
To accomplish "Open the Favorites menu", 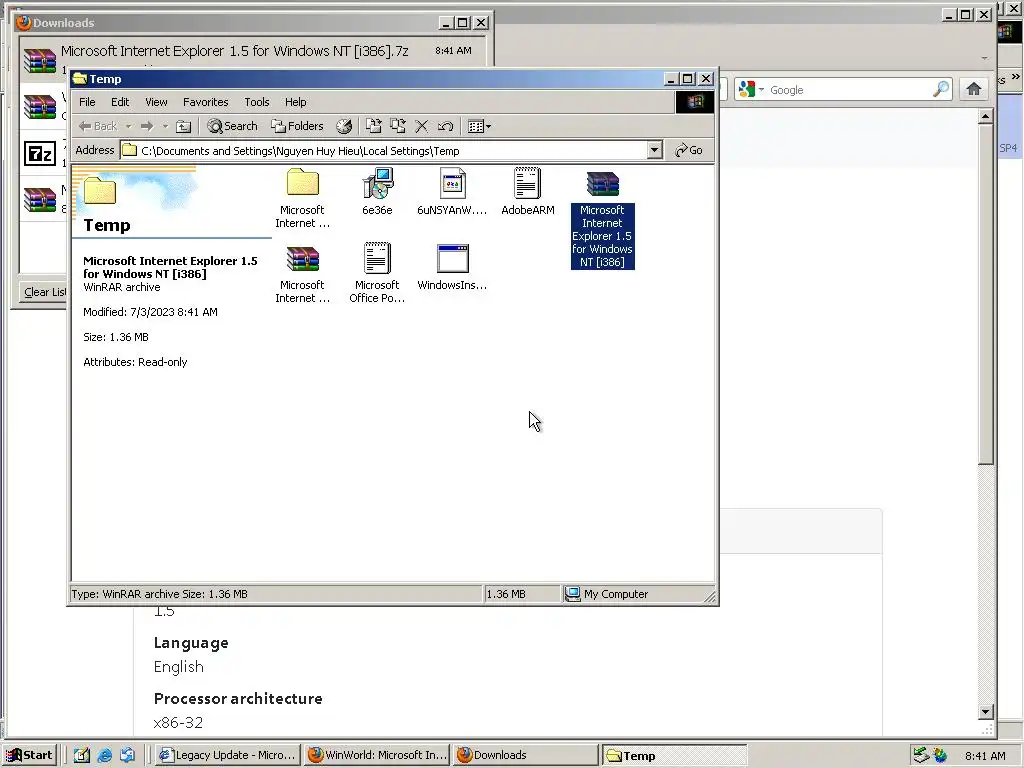I will coord(206,102).
